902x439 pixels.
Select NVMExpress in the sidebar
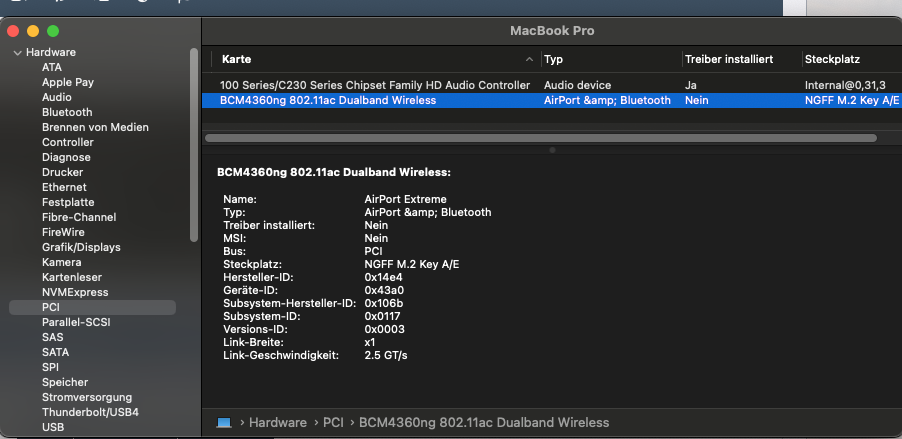[x=75, y=292]
